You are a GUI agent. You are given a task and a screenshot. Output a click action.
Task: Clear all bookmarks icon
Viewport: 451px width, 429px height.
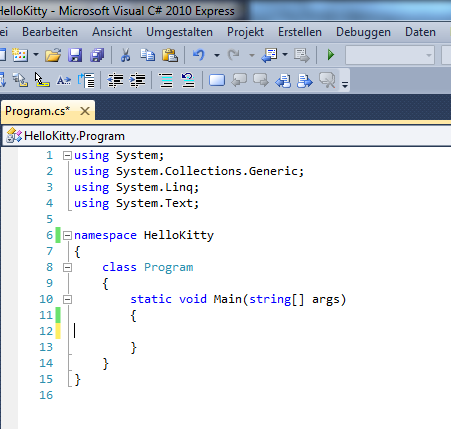tap(327, 80)
